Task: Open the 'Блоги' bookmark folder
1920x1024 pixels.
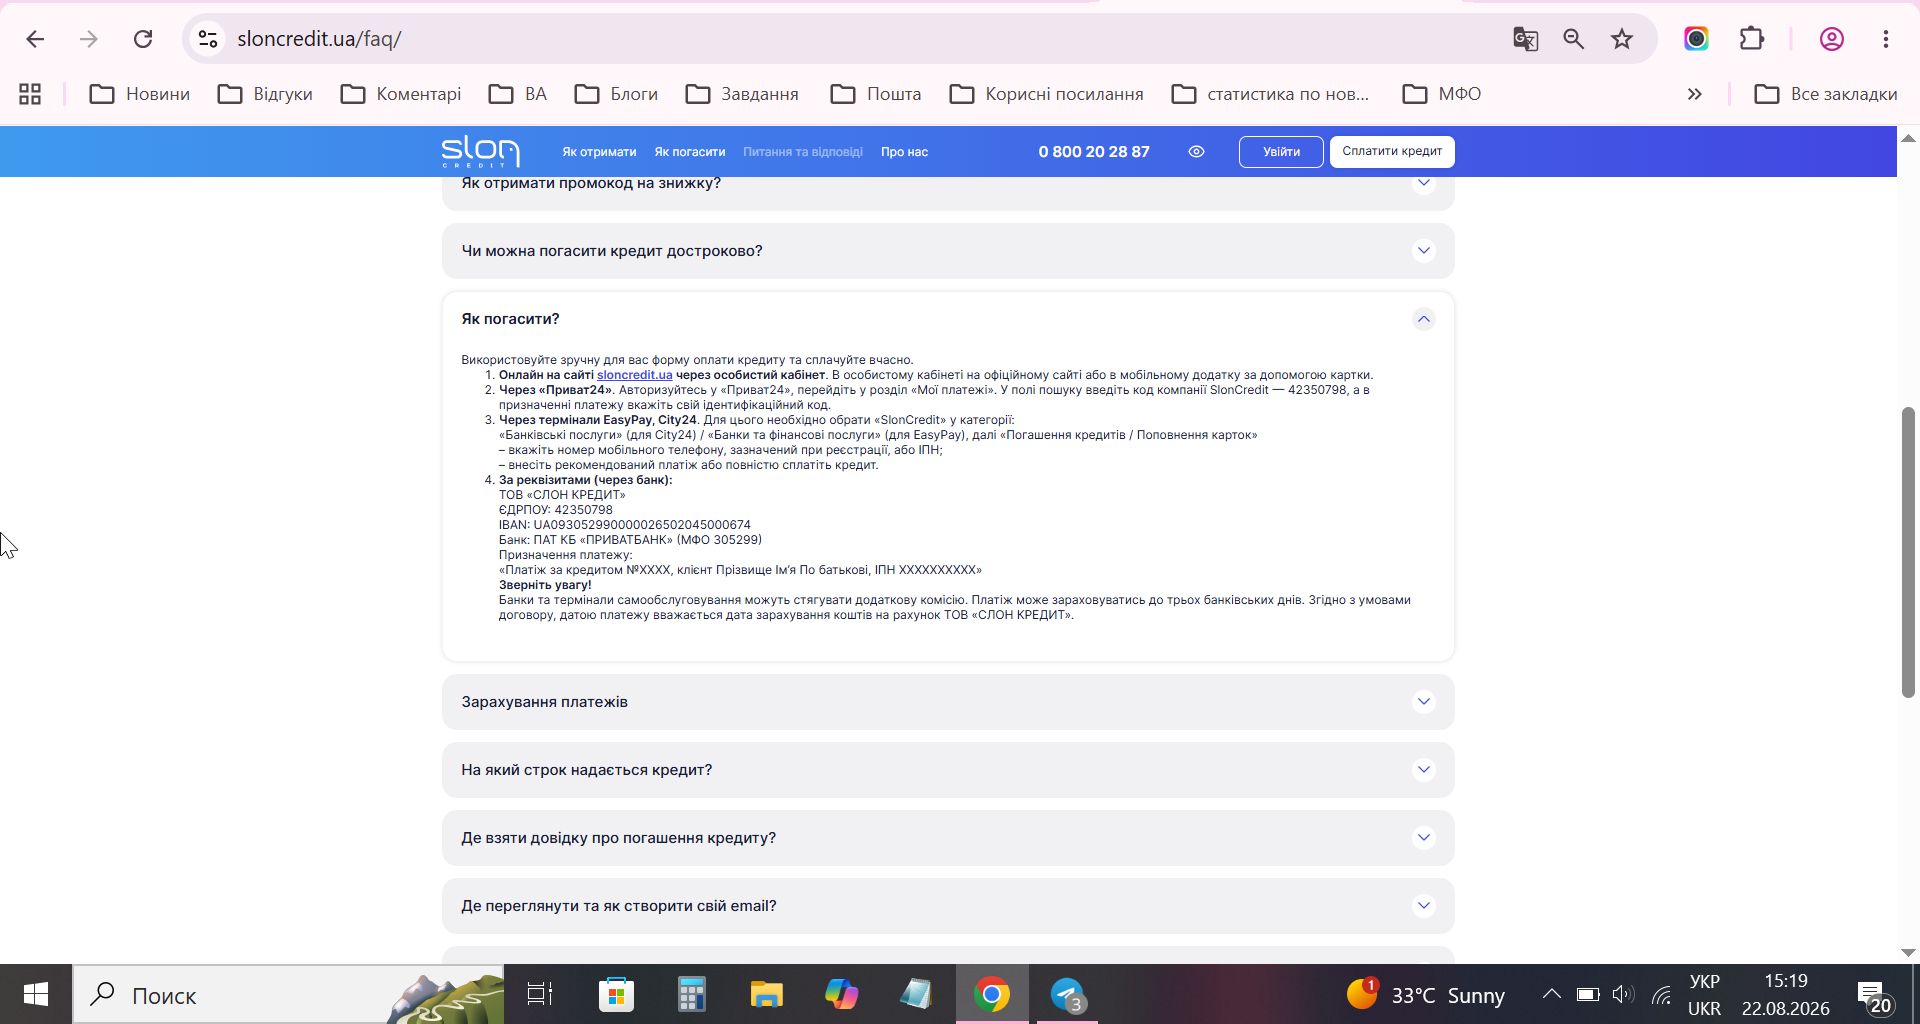Action: click(617, 94)
